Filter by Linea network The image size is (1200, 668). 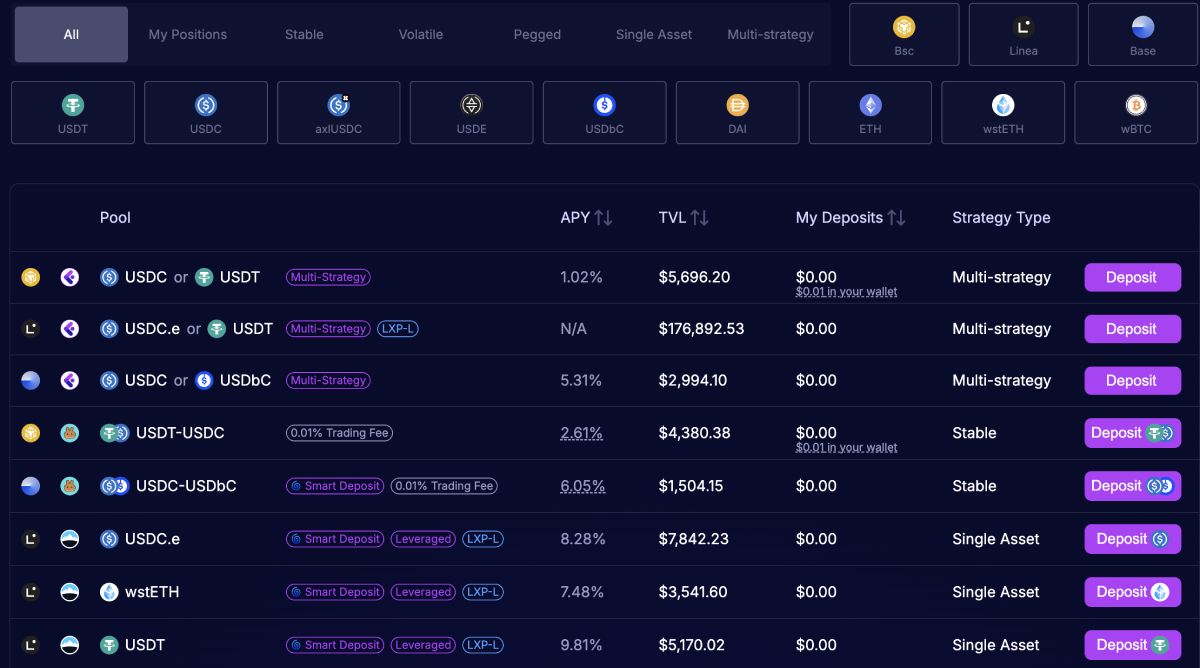tap(1023, 35)
